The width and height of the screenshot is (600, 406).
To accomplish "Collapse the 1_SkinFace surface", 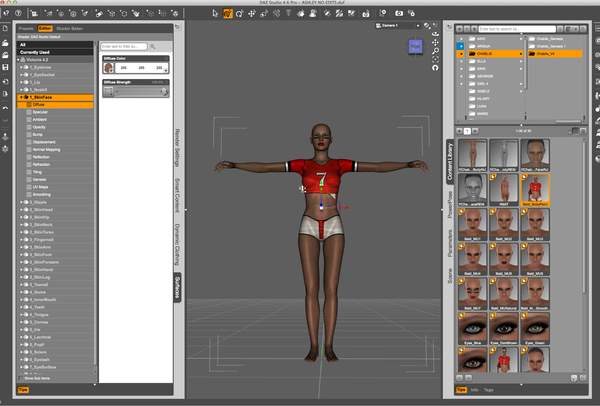I will (21, 97).
